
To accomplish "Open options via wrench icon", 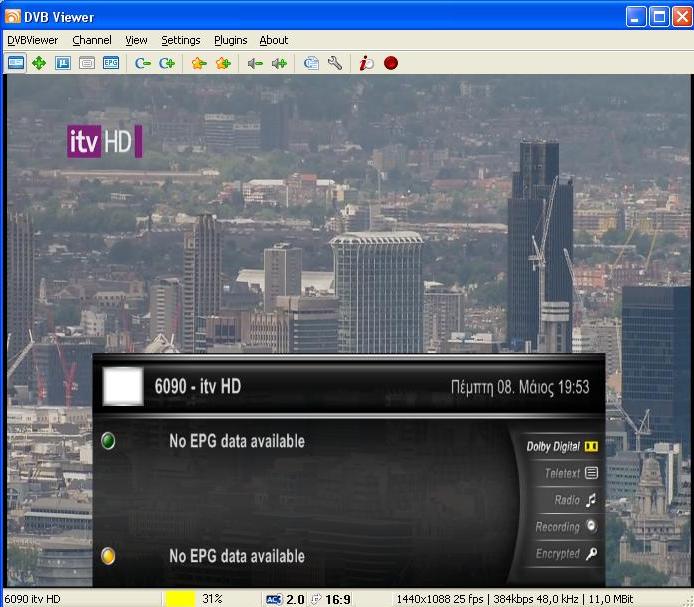I will click(335, 63).
